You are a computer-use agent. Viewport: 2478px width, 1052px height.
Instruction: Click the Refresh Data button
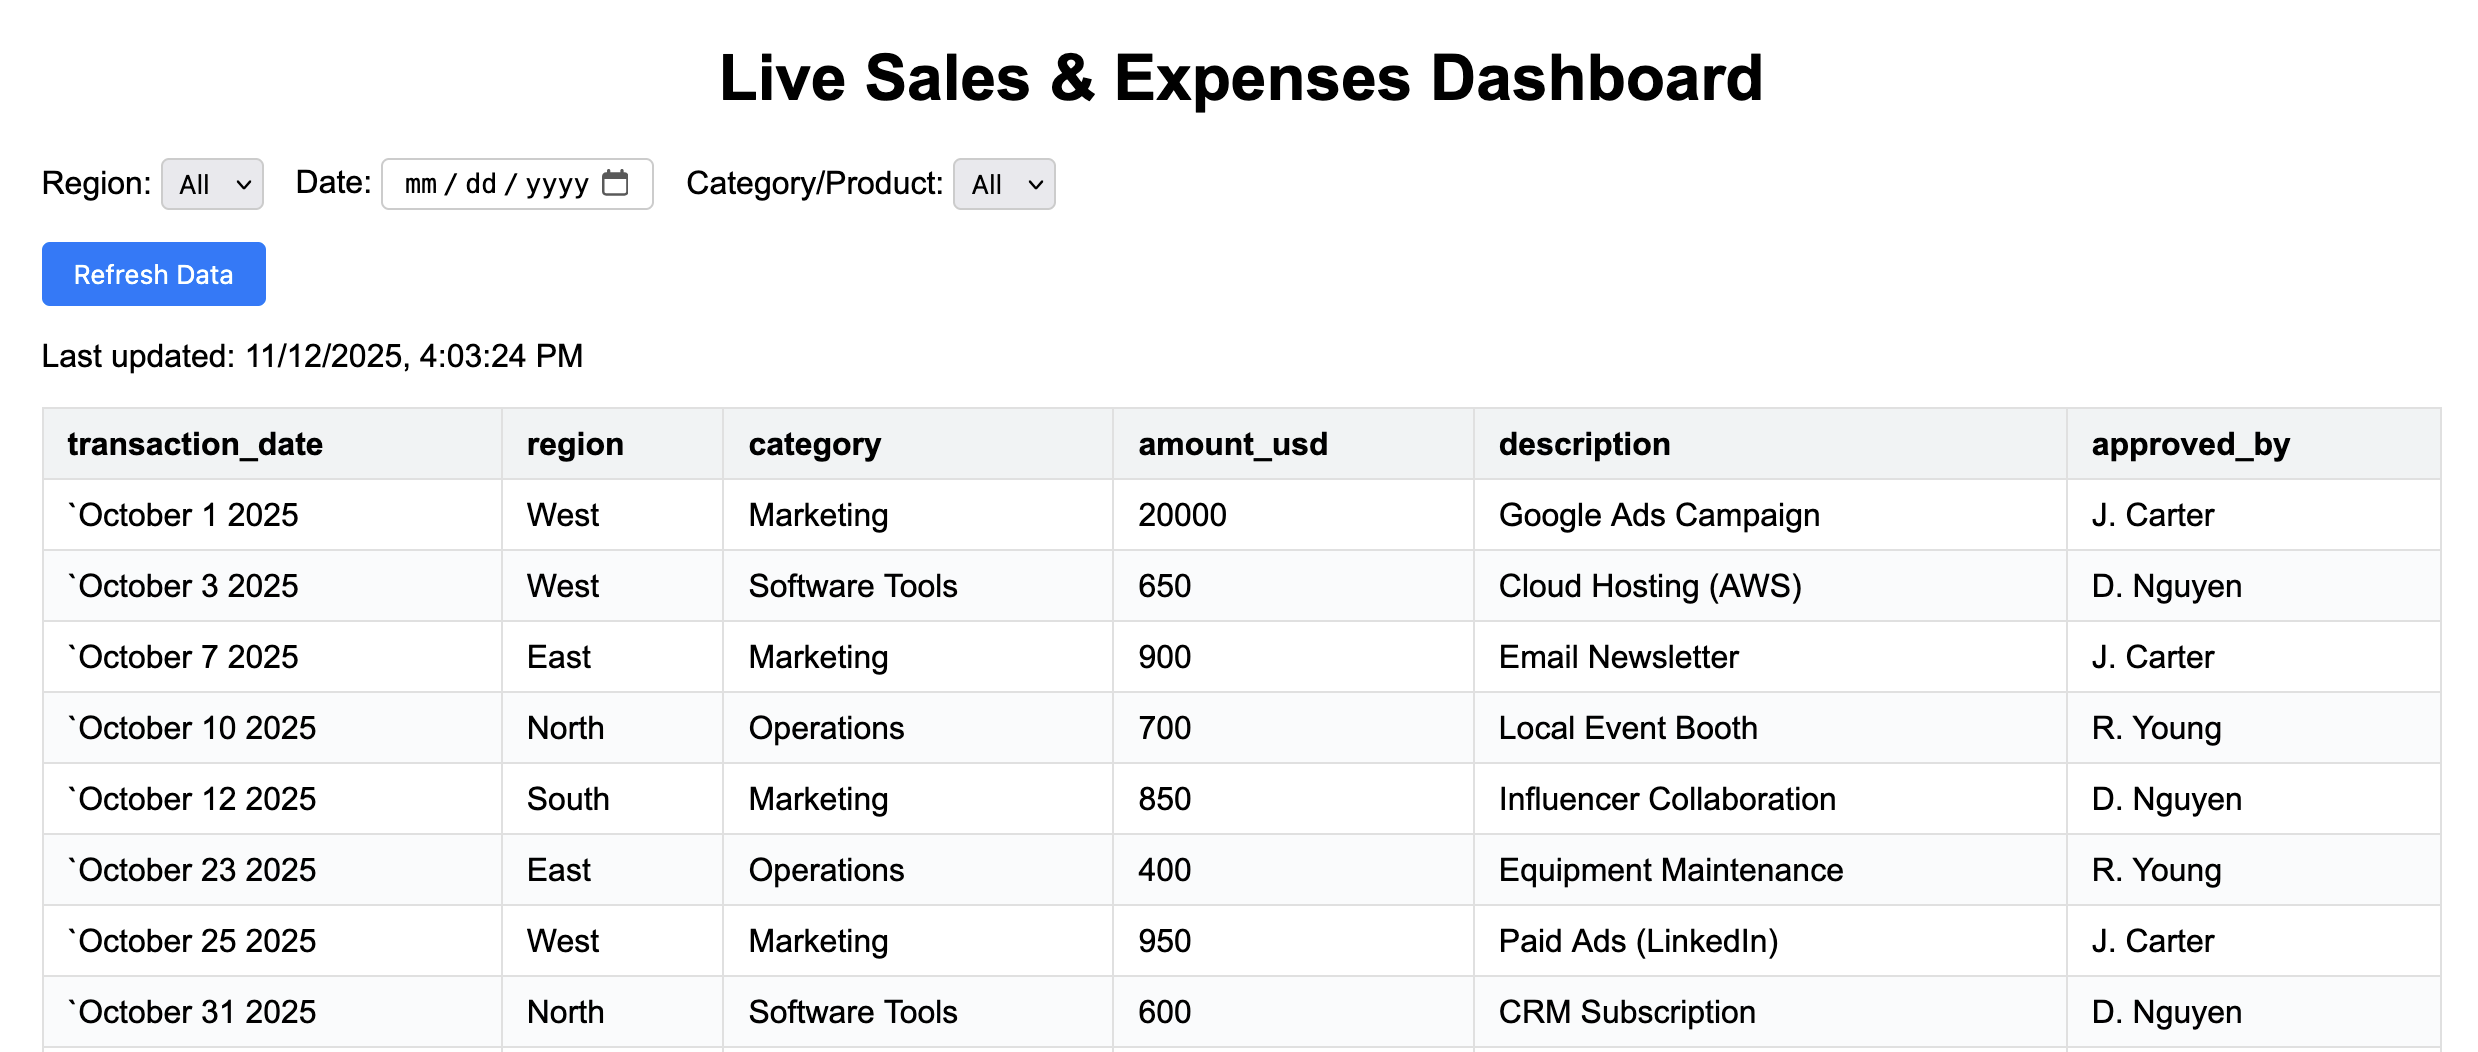click(x=154, y=274)
